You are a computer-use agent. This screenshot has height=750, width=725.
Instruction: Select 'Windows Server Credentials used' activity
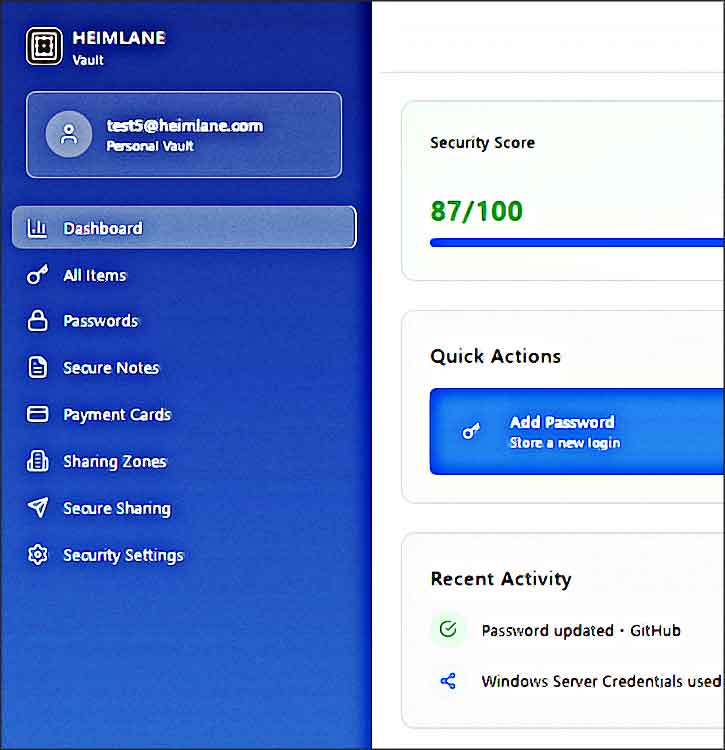601,681
